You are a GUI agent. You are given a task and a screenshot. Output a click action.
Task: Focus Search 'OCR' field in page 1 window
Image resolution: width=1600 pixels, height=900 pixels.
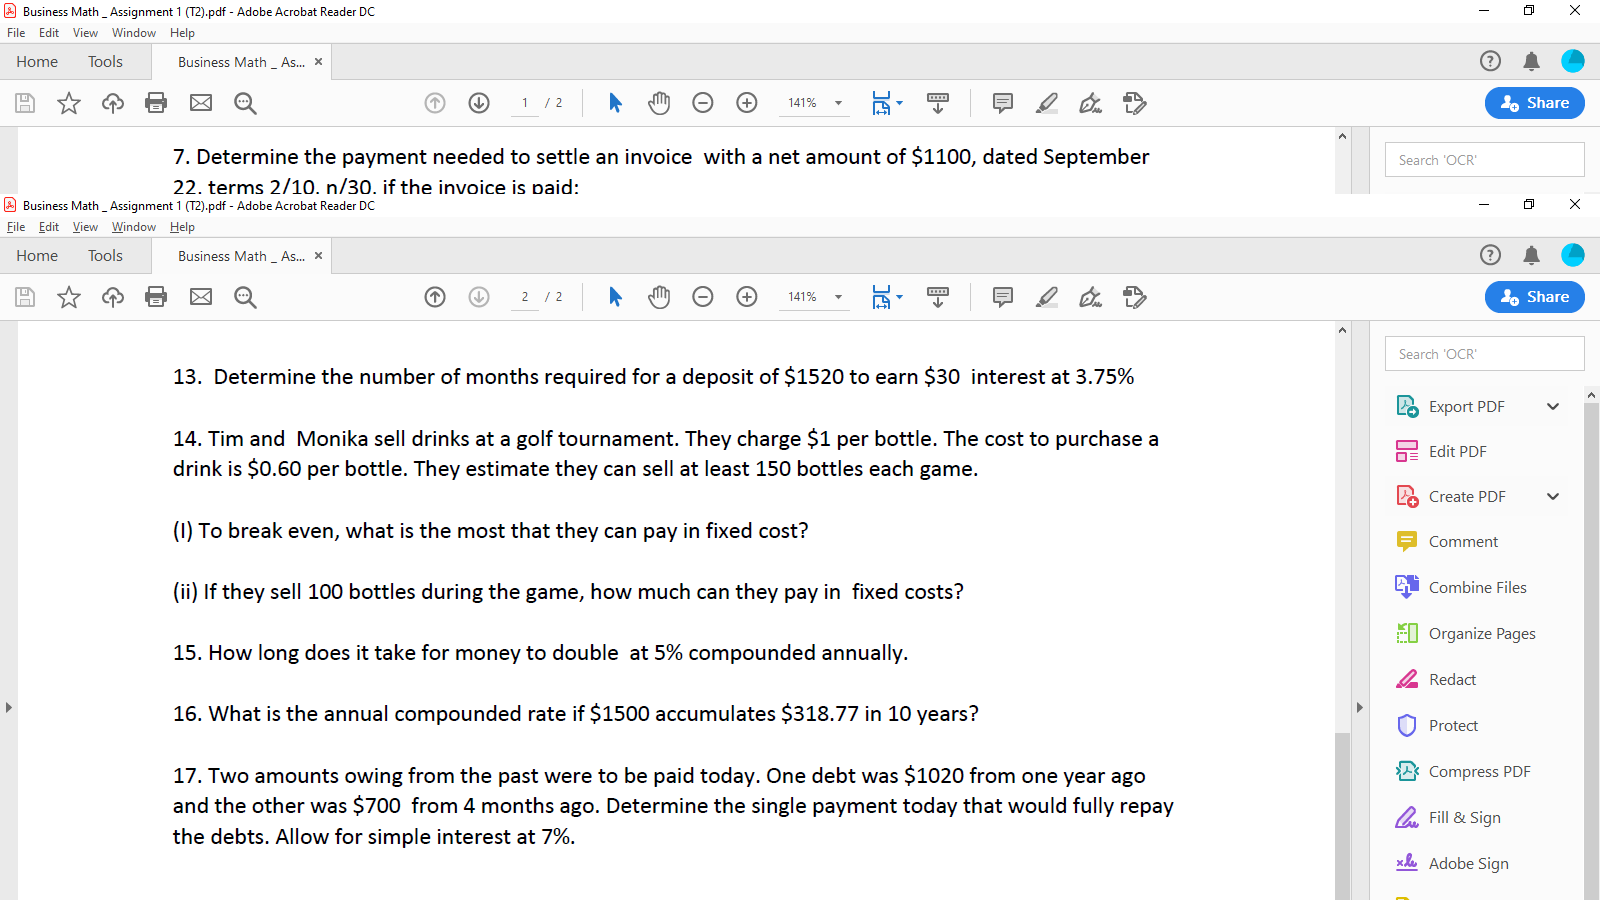(x=1484, y=160)
